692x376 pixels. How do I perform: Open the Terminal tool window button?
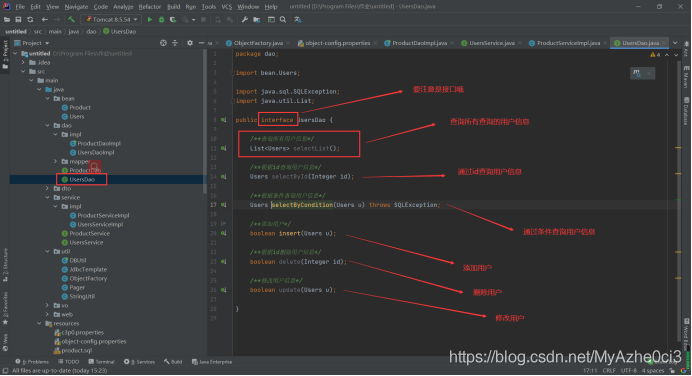101,362
